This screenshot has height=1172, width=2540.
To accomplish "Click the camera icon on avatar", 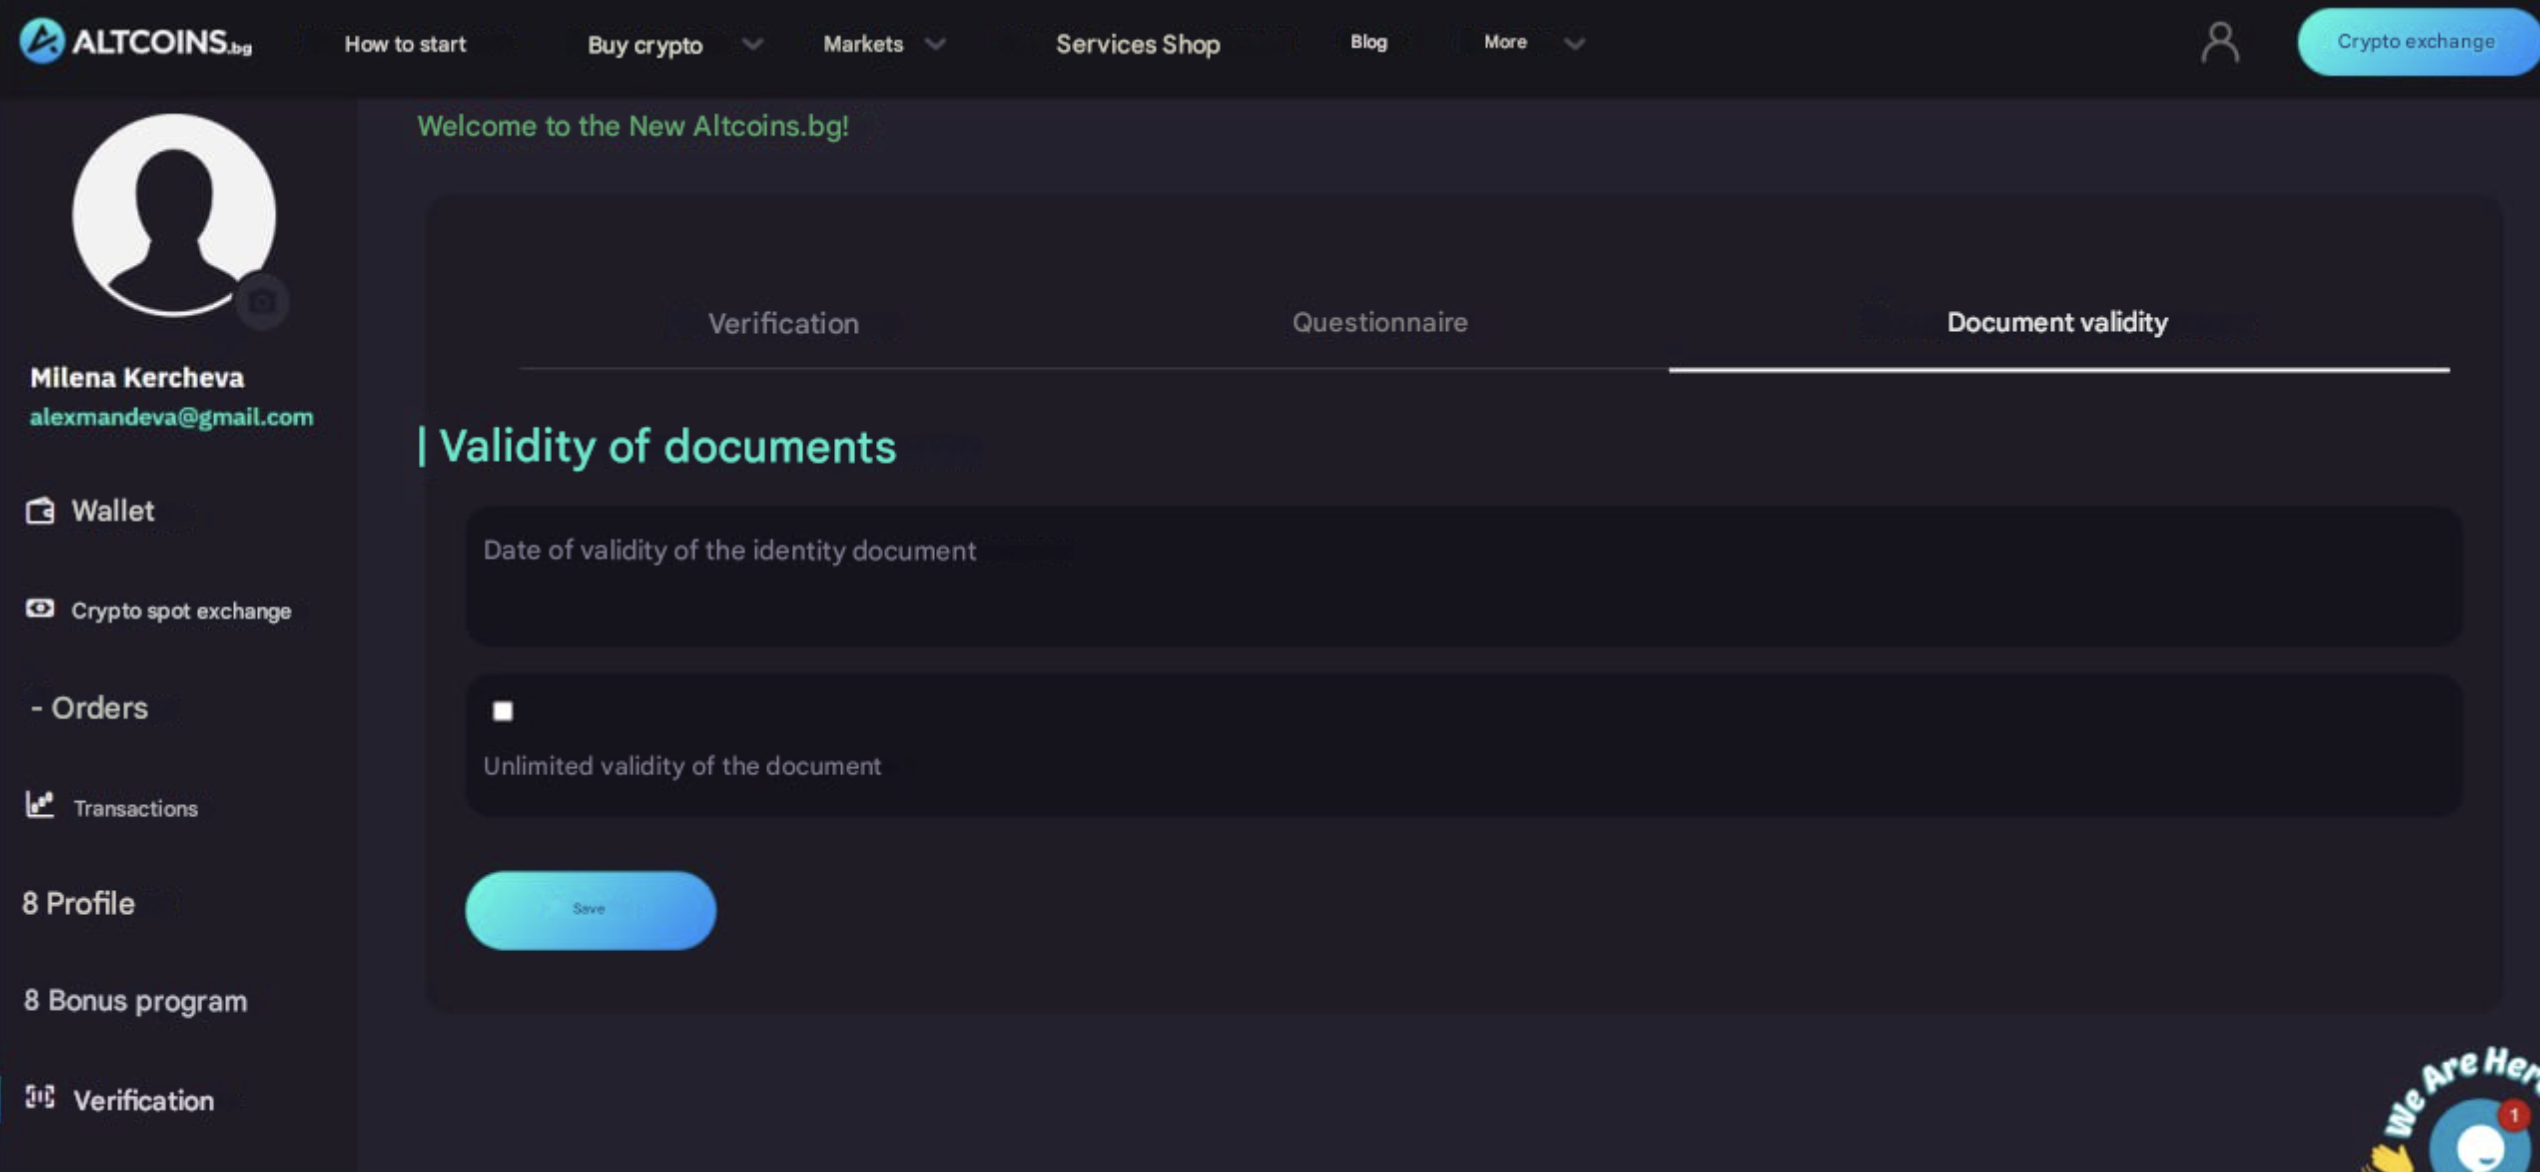I will click(262, 301).
